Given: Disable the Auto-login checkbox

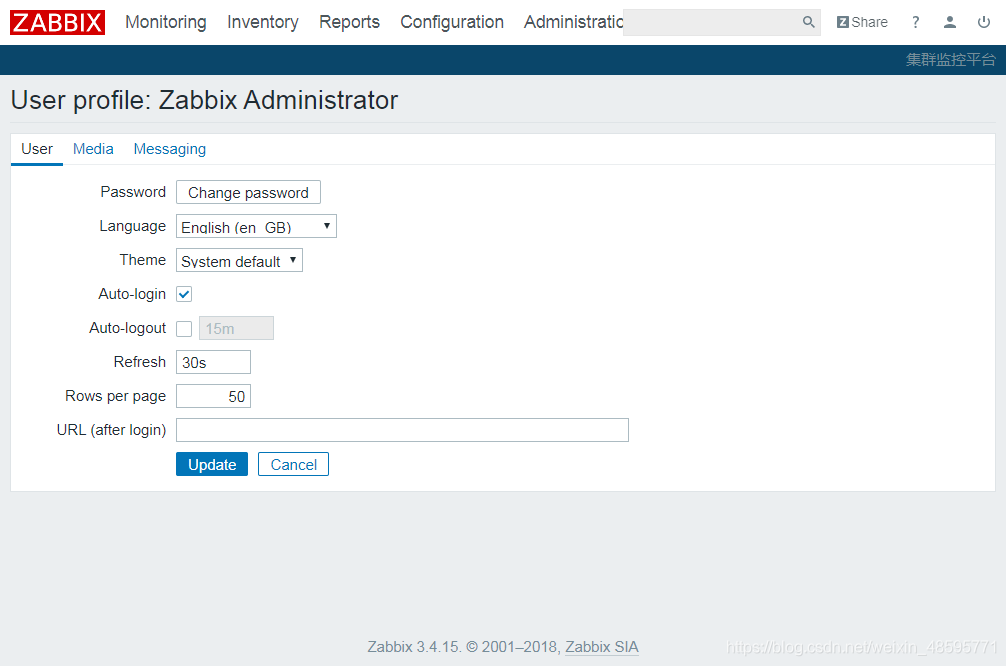Looking at the screenshot, I should coord(184,295).
